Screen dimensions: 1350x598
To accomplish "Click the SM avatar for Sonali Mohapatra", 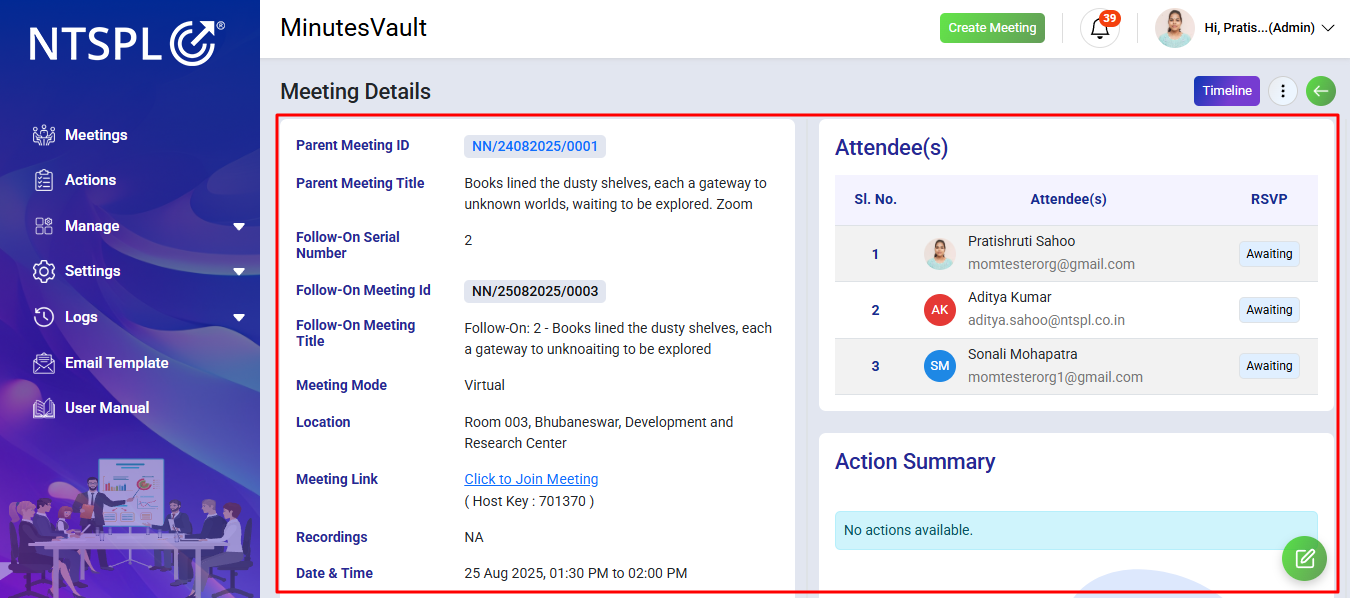I will click(940, 366).
